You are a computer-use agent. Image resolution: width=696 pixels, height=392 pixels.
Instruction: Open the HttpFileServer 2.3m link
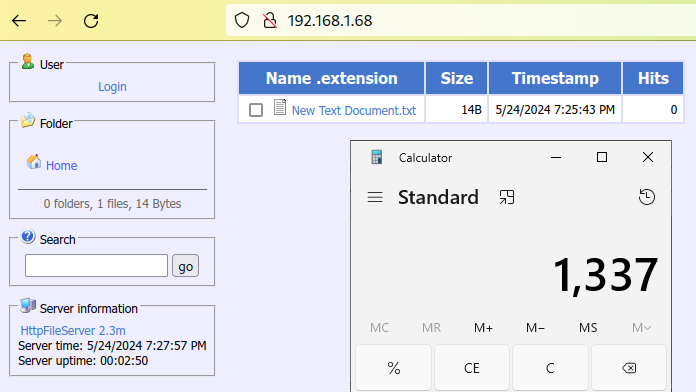[x=73, y=331]
